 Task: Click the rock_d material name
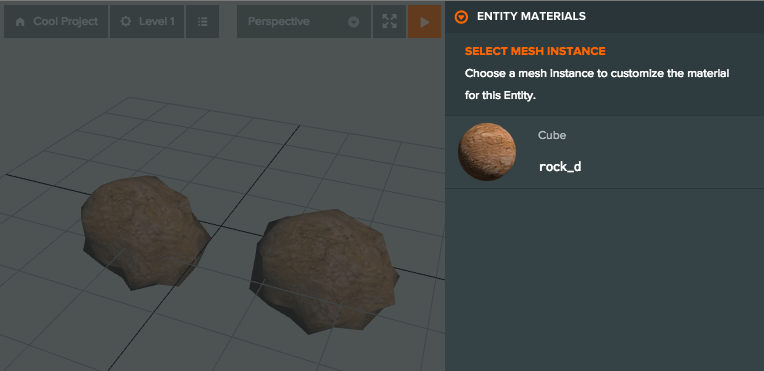point(560,167)
